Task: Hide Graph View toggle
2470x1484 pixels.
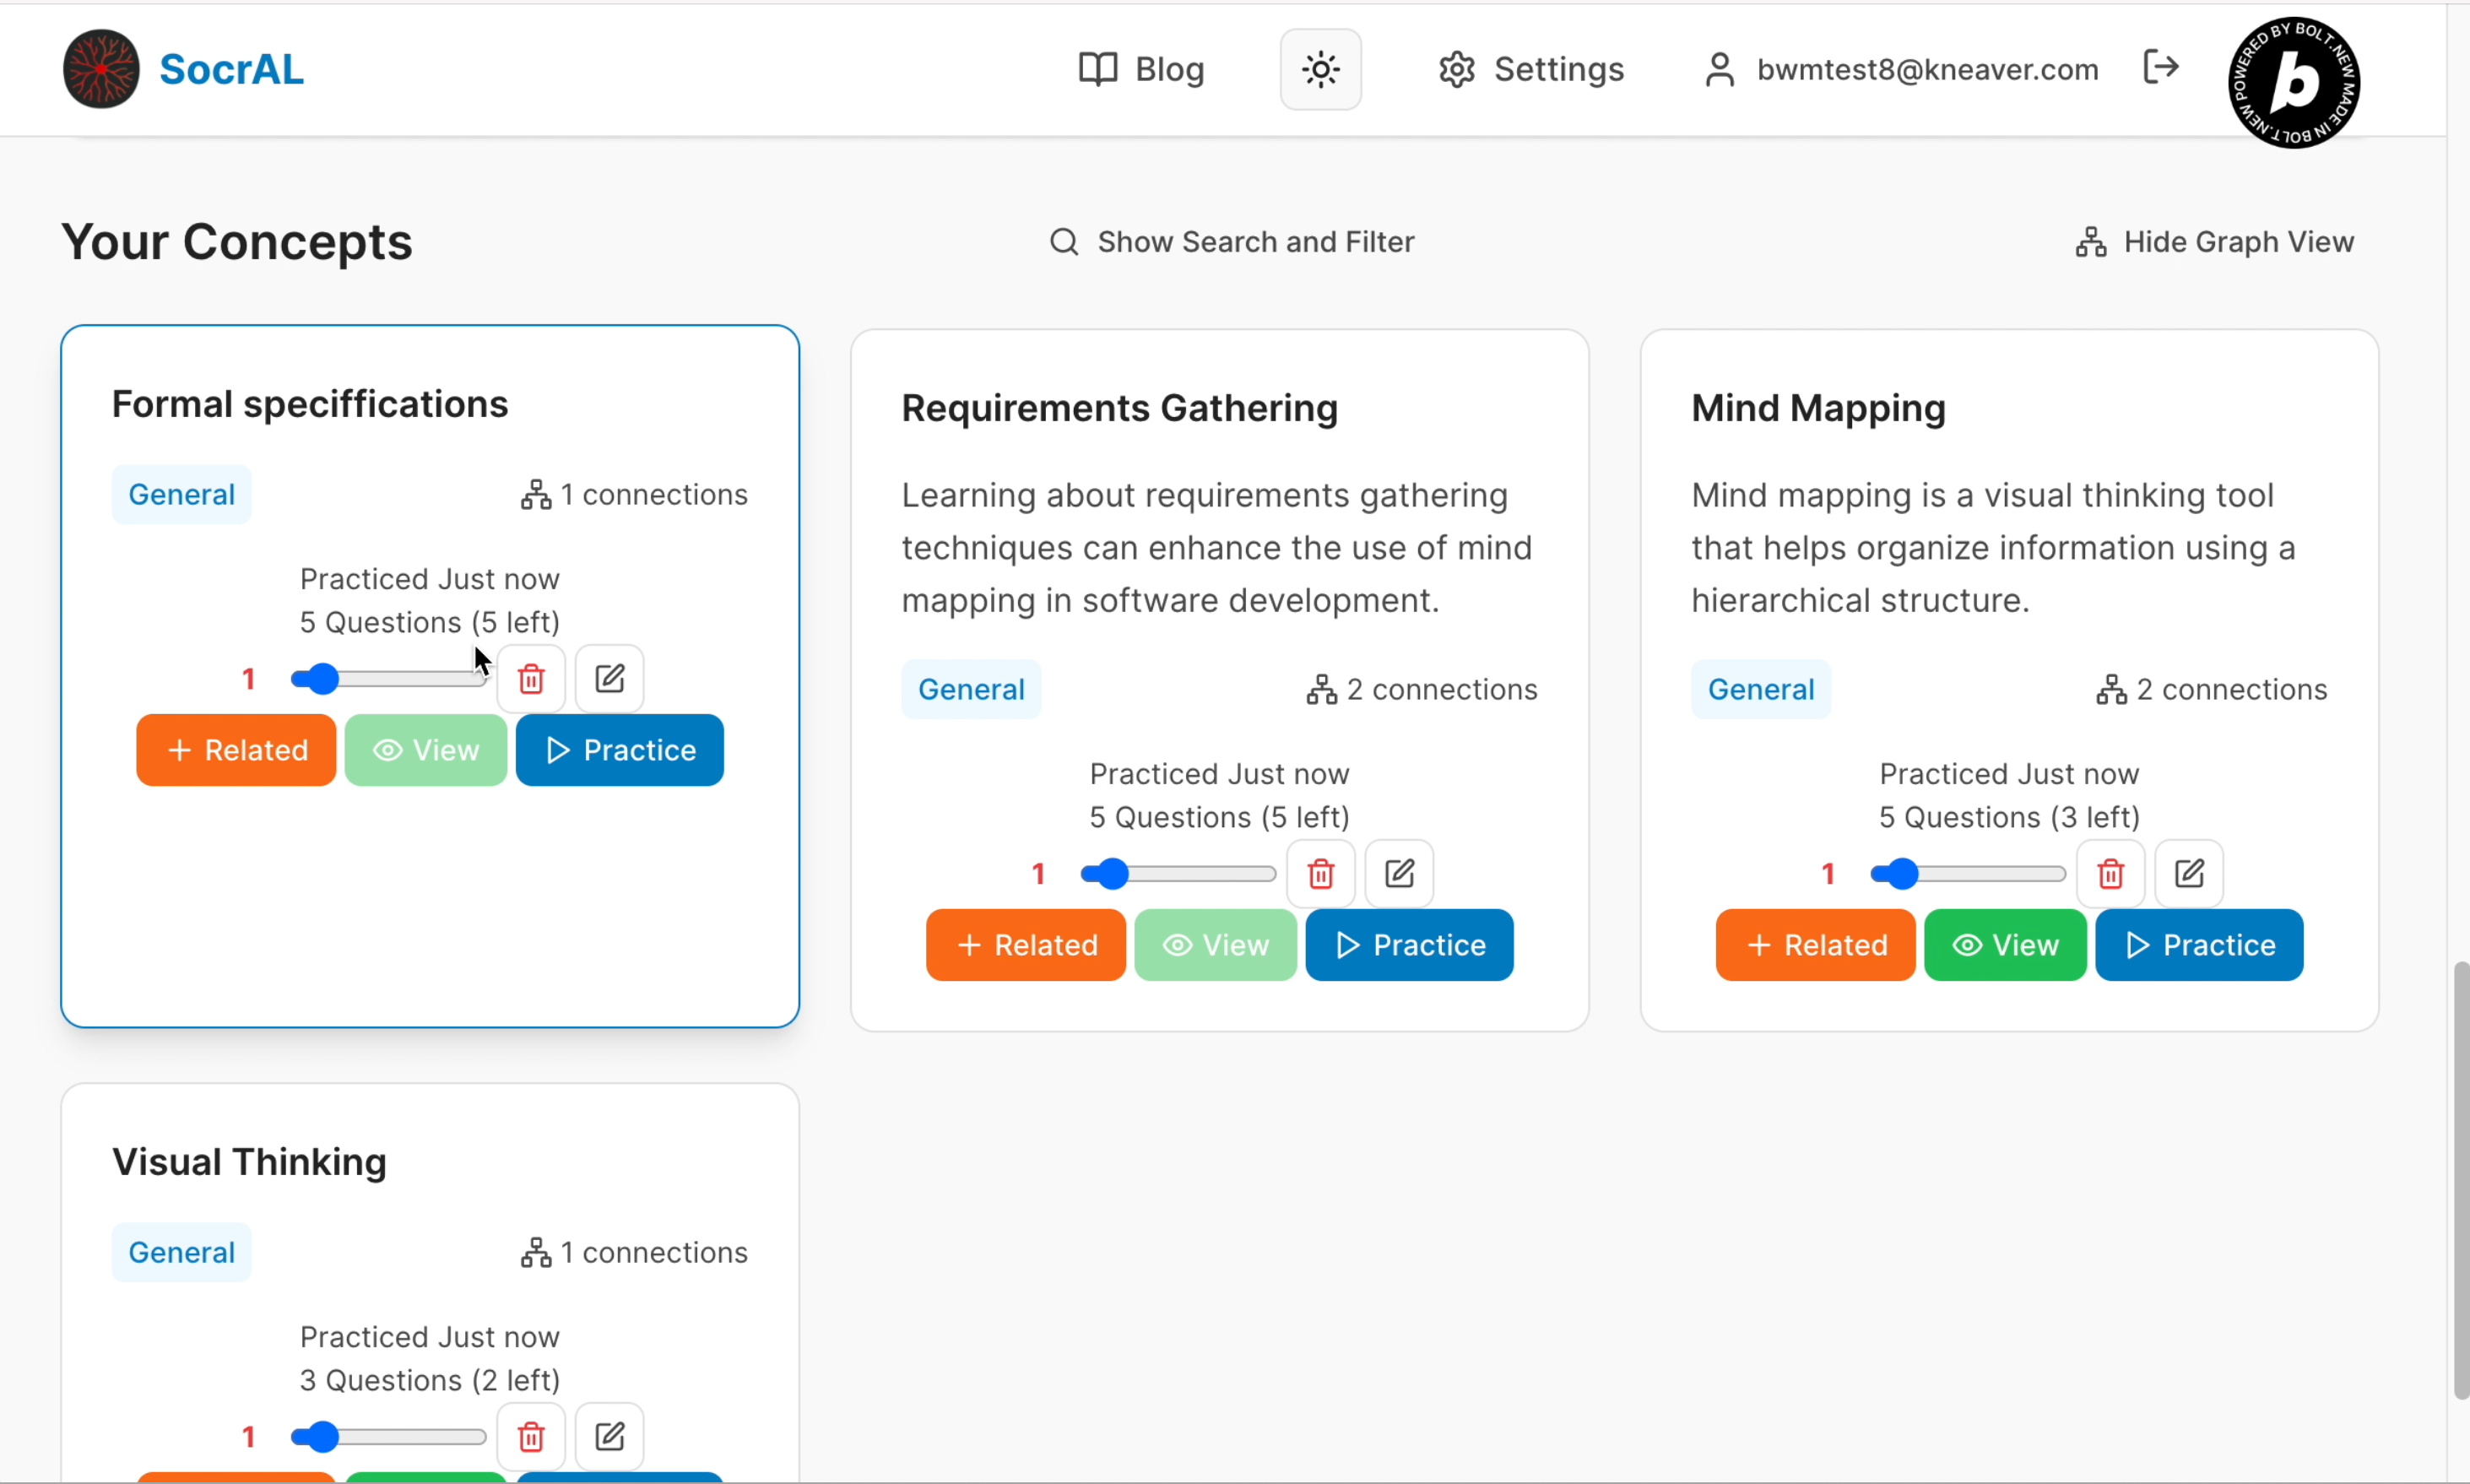Action: click(2214, 242)
